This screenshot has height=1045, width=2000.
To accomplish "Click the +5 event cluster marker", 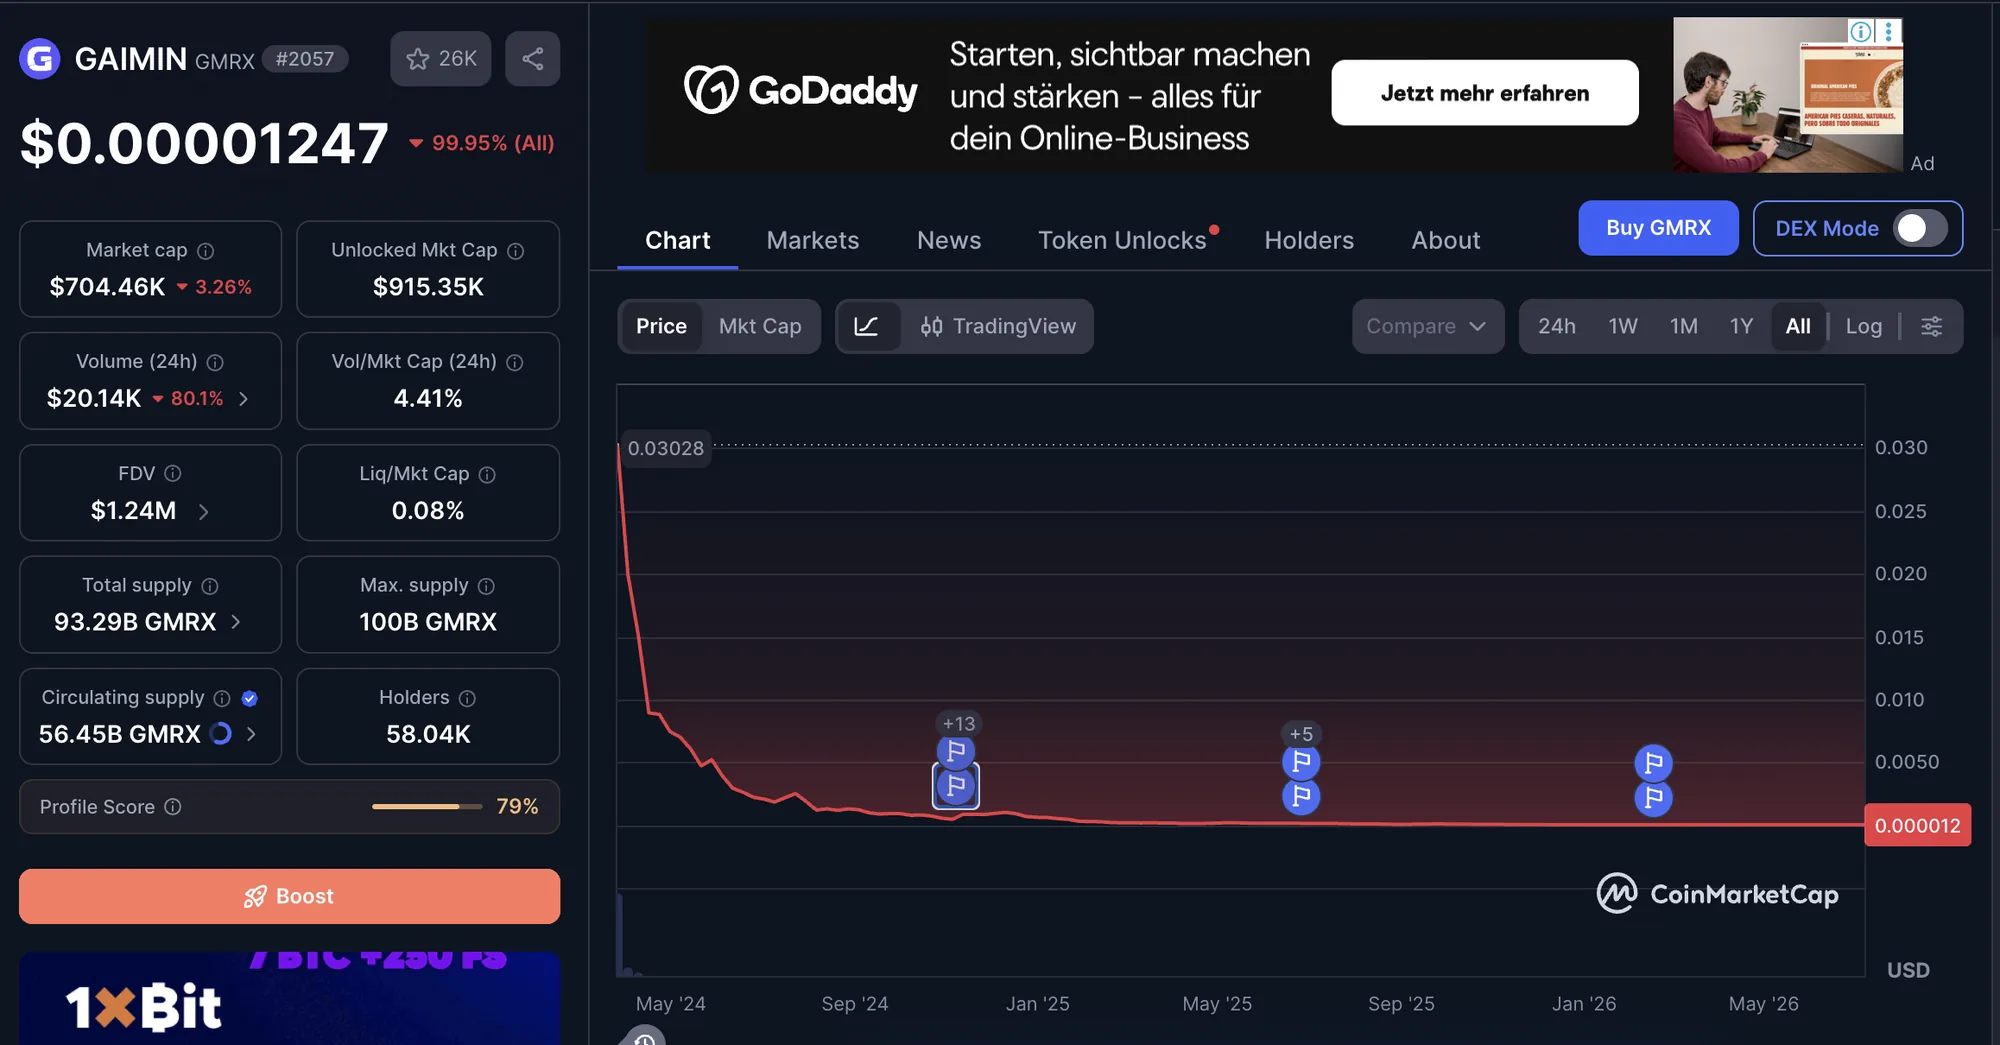I will click(1301, 734).
